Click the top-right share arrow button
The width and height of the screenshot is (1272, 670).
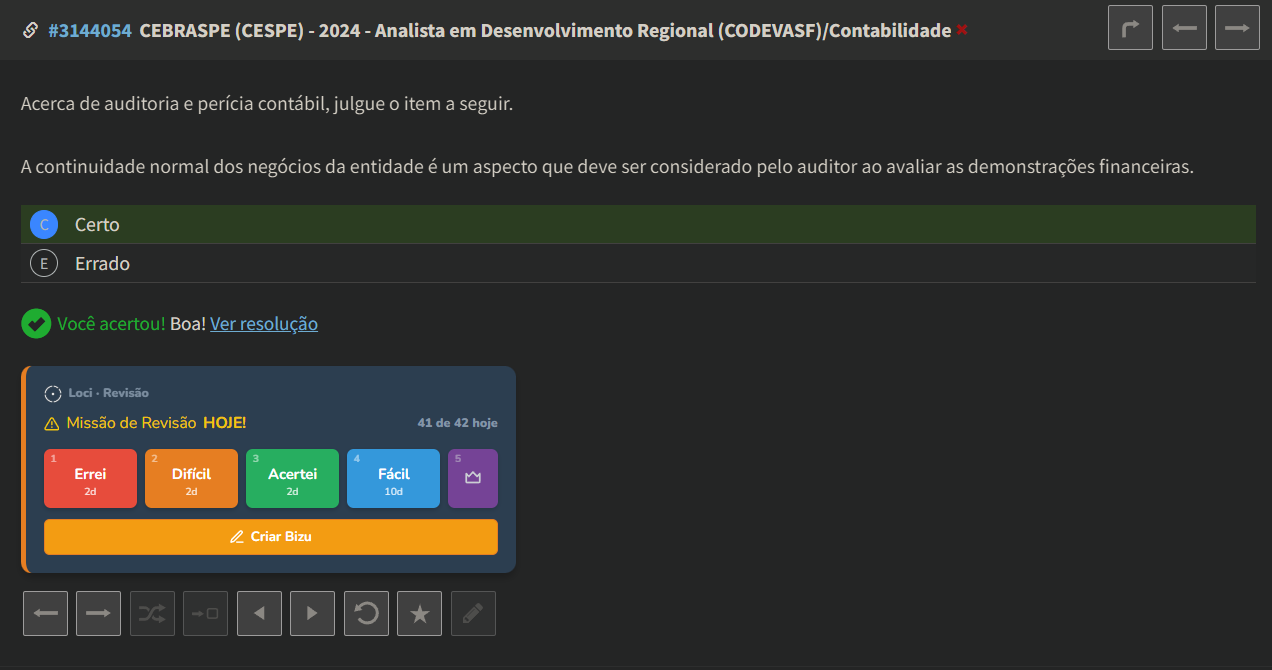pos(1131,28)
